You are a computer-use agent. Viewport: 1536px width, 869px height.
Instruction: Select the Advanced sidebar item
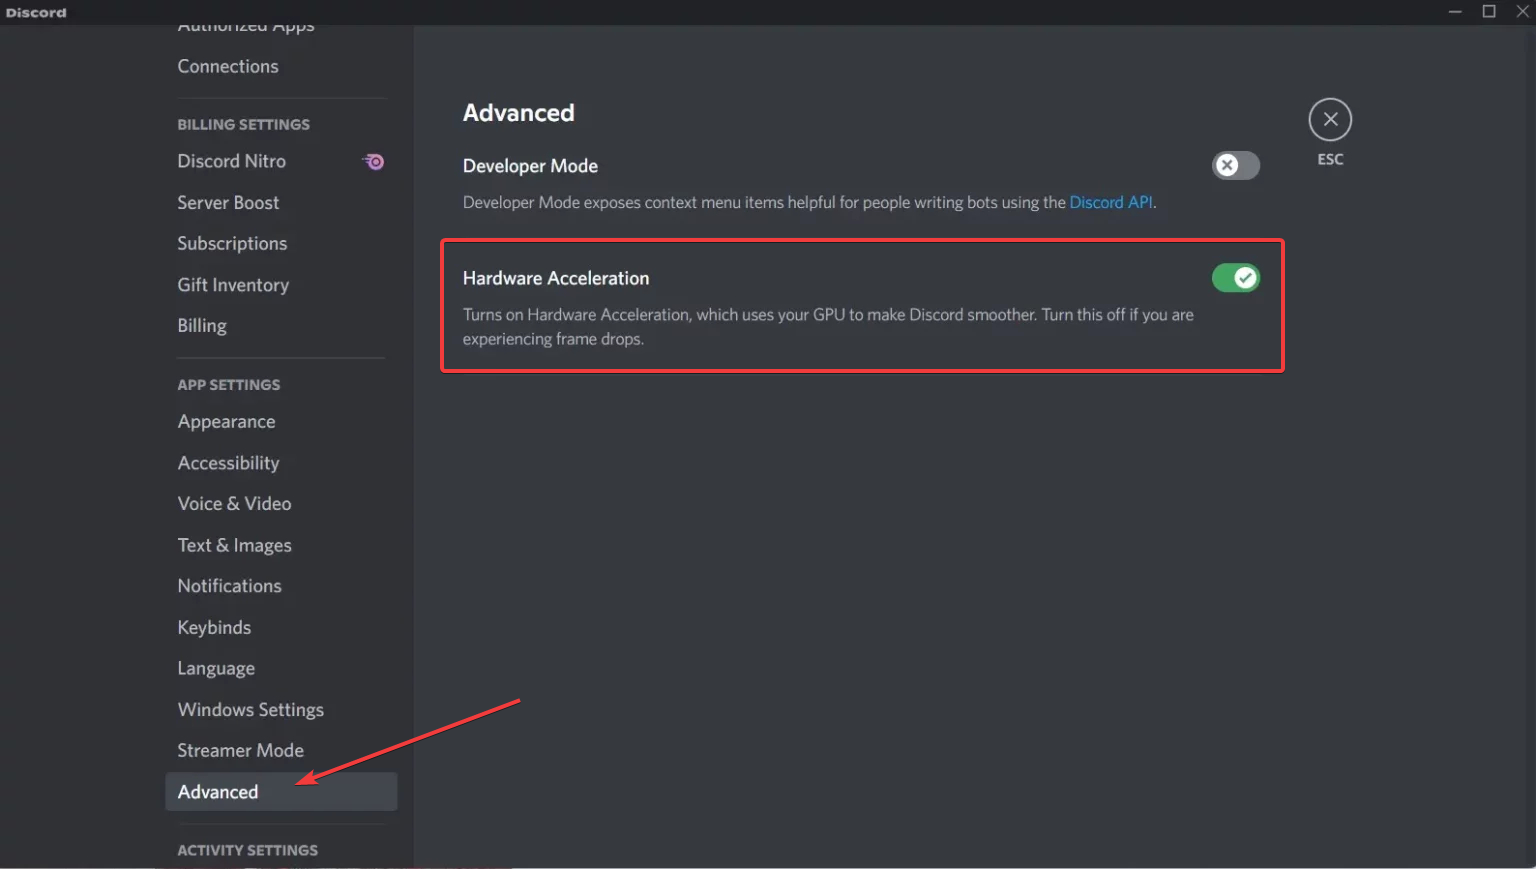[281, 792]
